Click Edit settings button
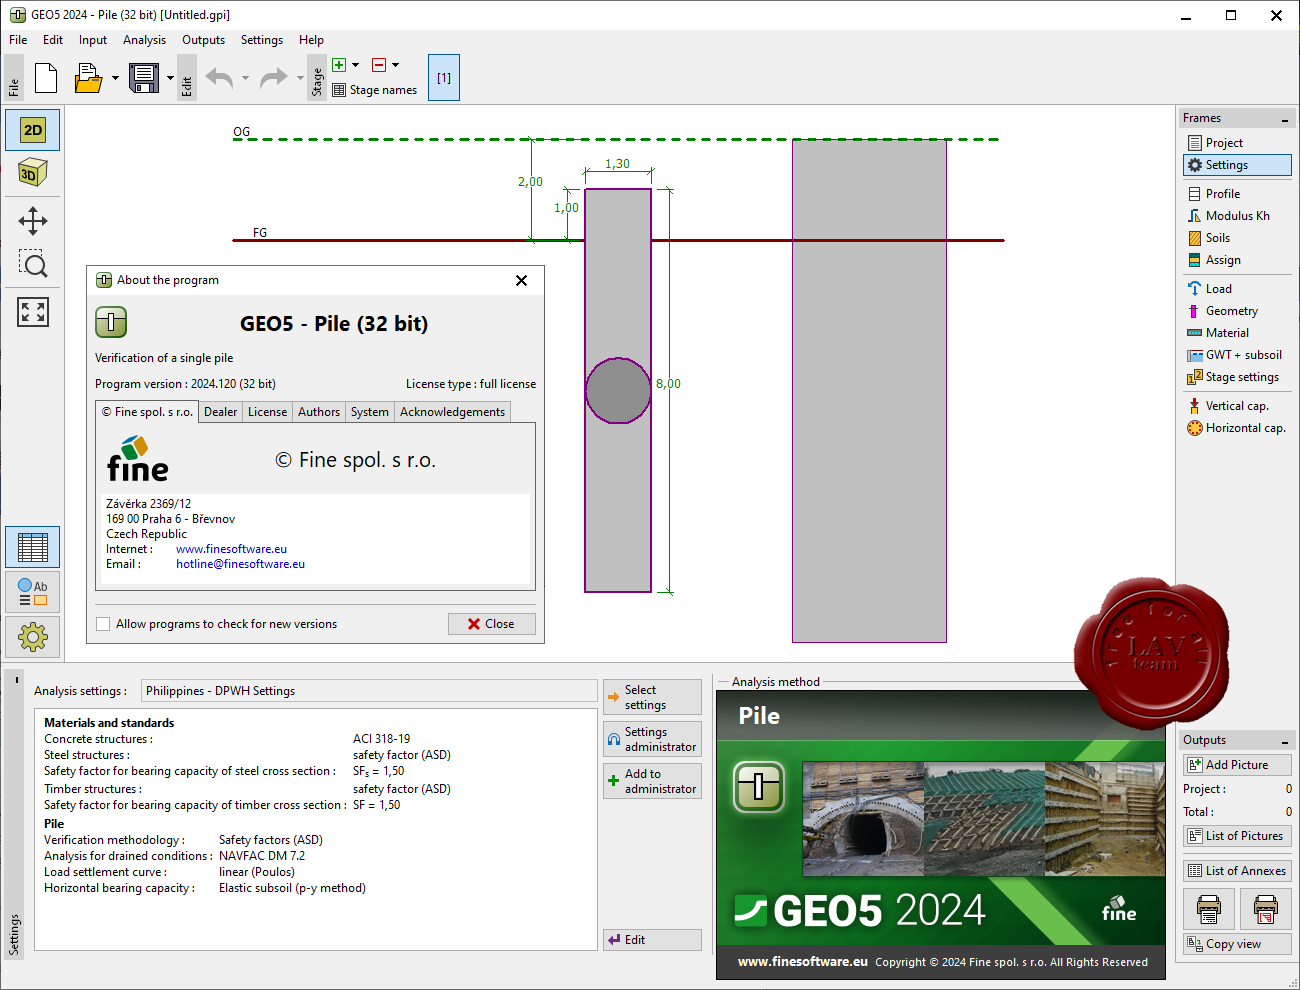 pyautogui.click(x=652, y=940)
